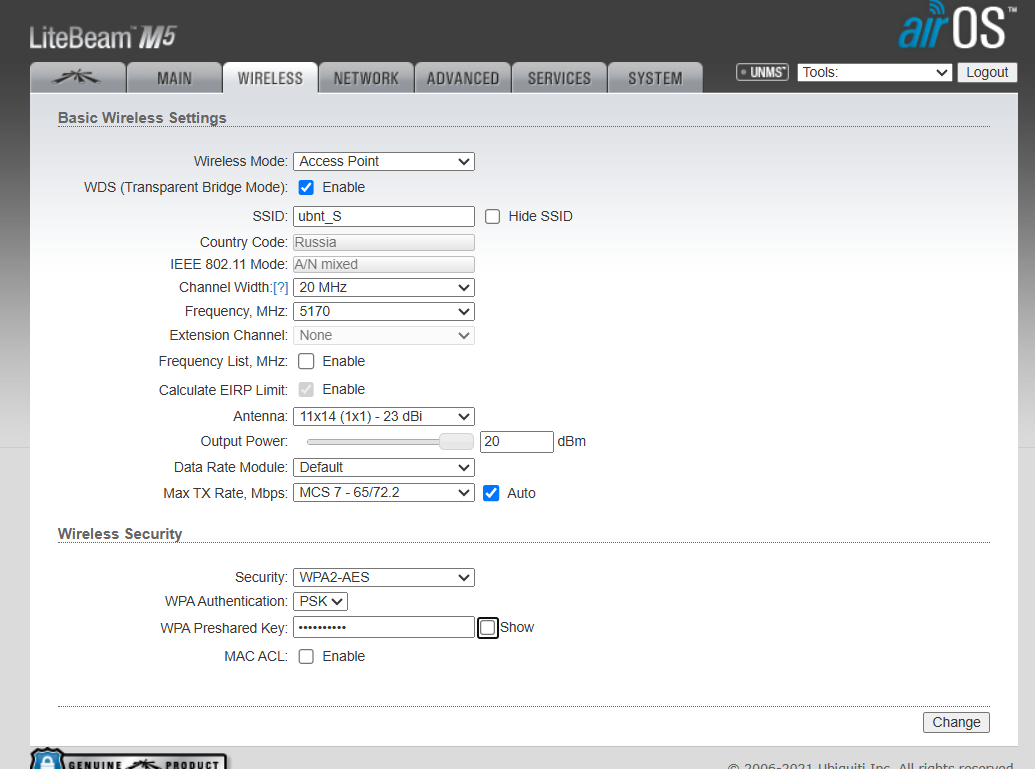Click the Output Power slider handle
Screen dimensions: 1035x769
tap(457, 442)
